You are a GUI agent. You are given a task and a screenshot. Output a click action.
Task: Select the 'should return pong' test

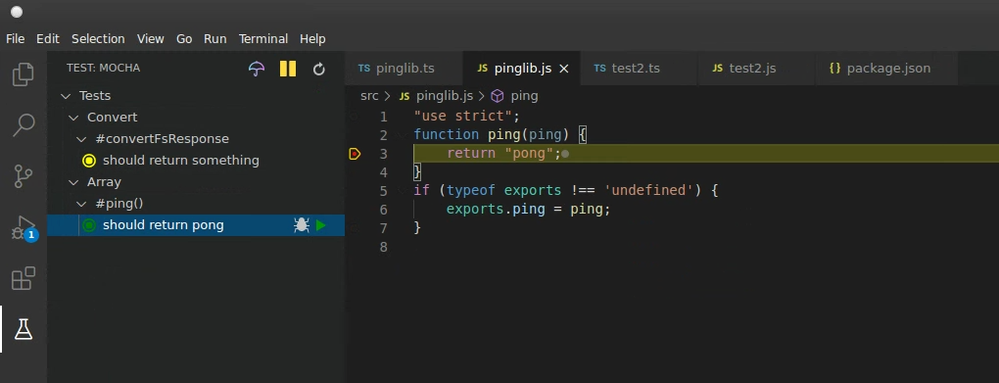(196, 225)
